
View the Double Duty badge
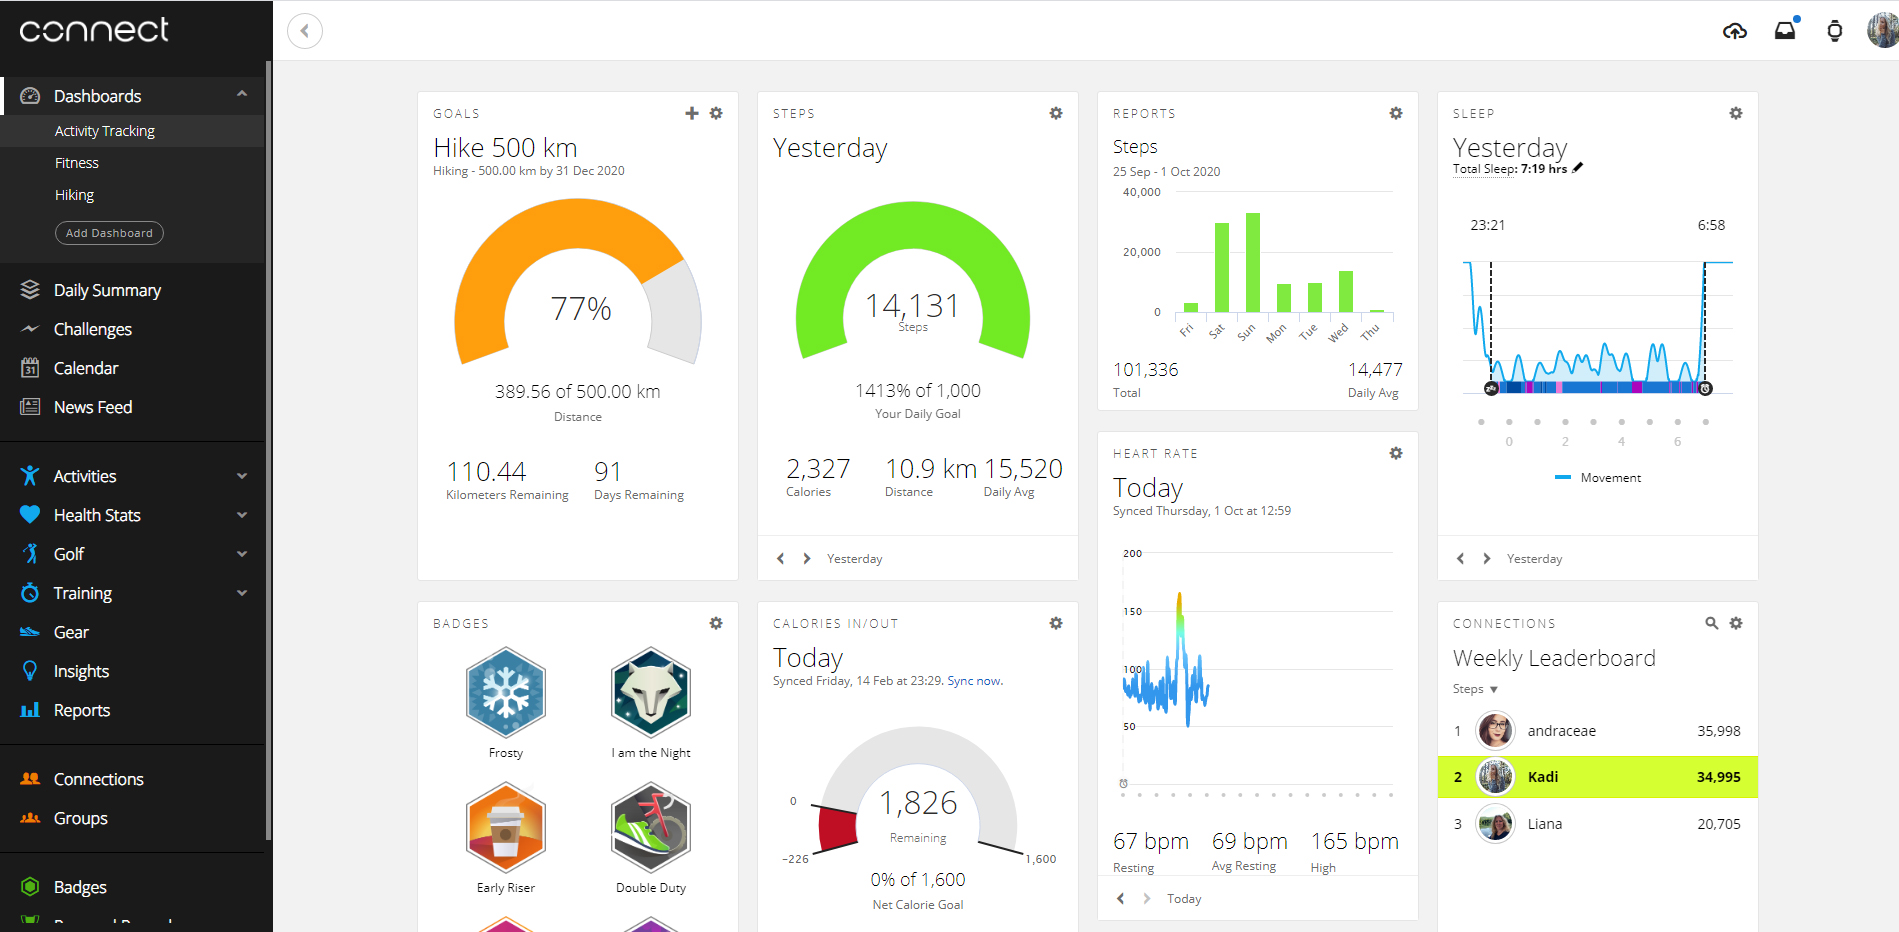[x=651, y=828]
